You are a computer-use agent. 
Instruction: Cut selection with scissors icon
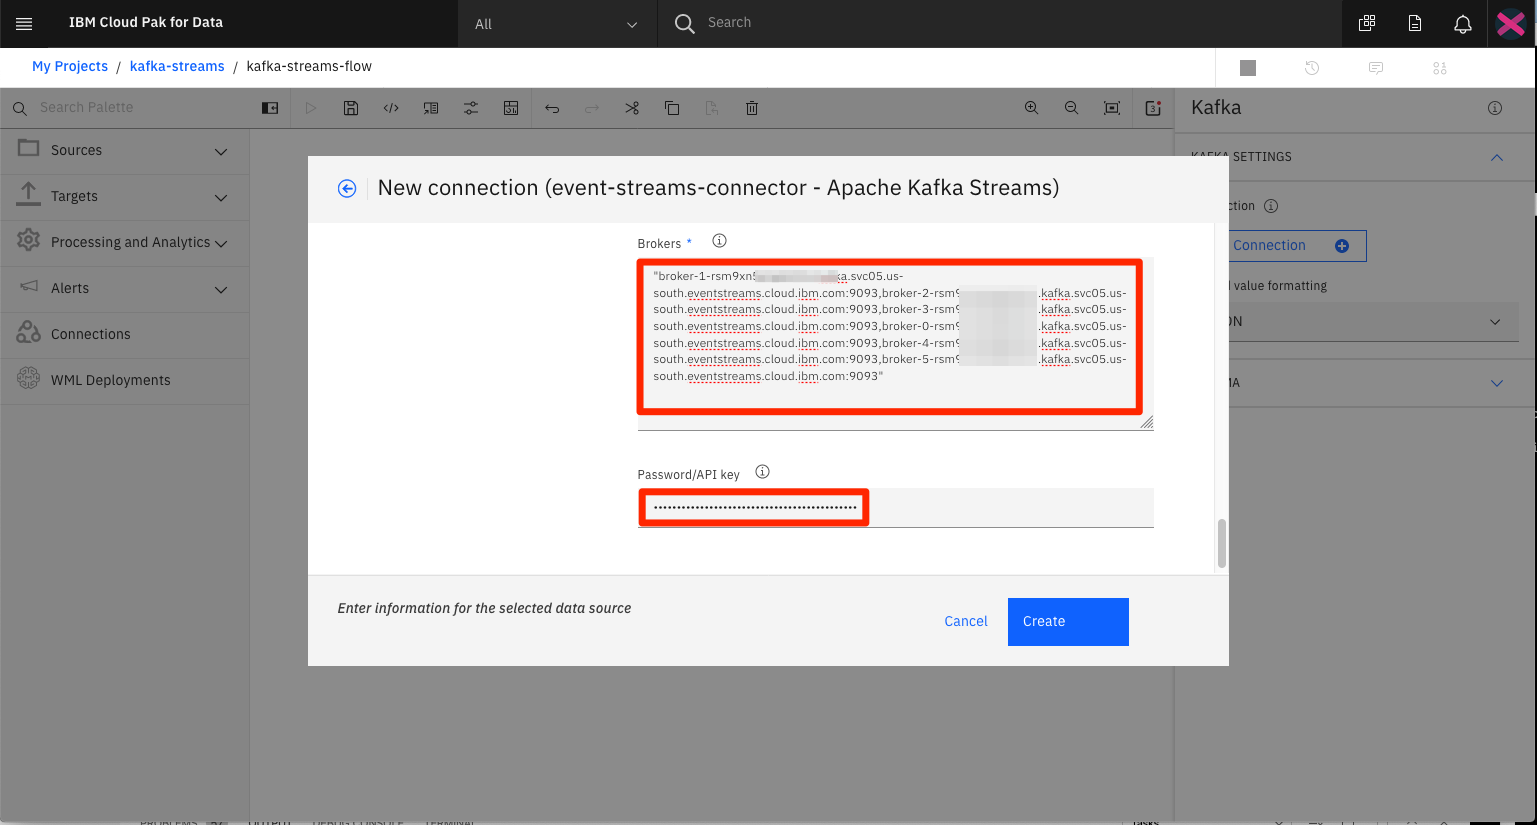[x=632, y=108]
